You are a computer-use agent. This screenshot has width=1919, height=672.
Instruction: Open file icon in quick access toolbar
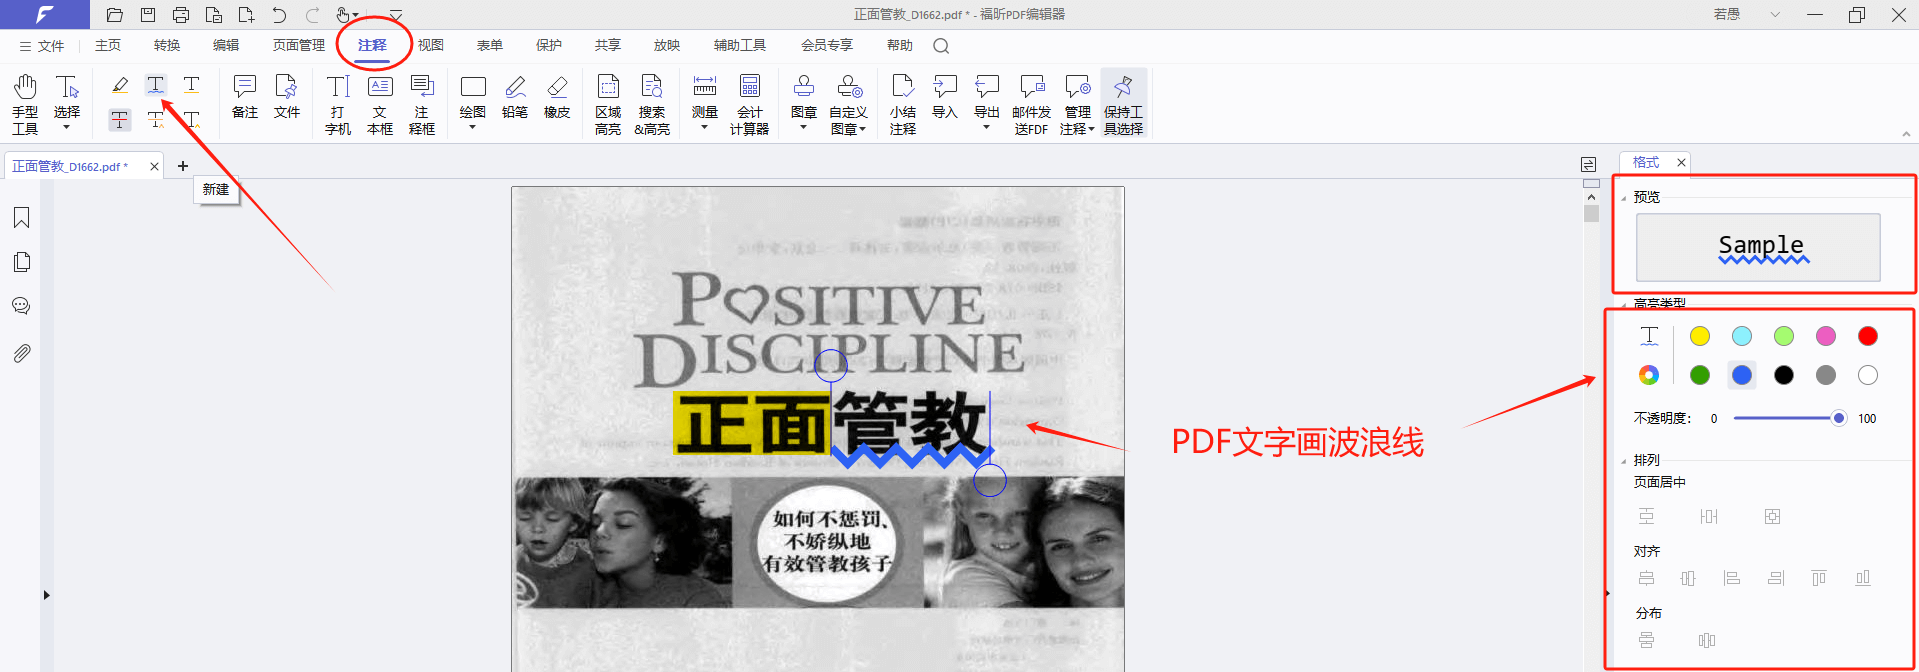(115, 15)
